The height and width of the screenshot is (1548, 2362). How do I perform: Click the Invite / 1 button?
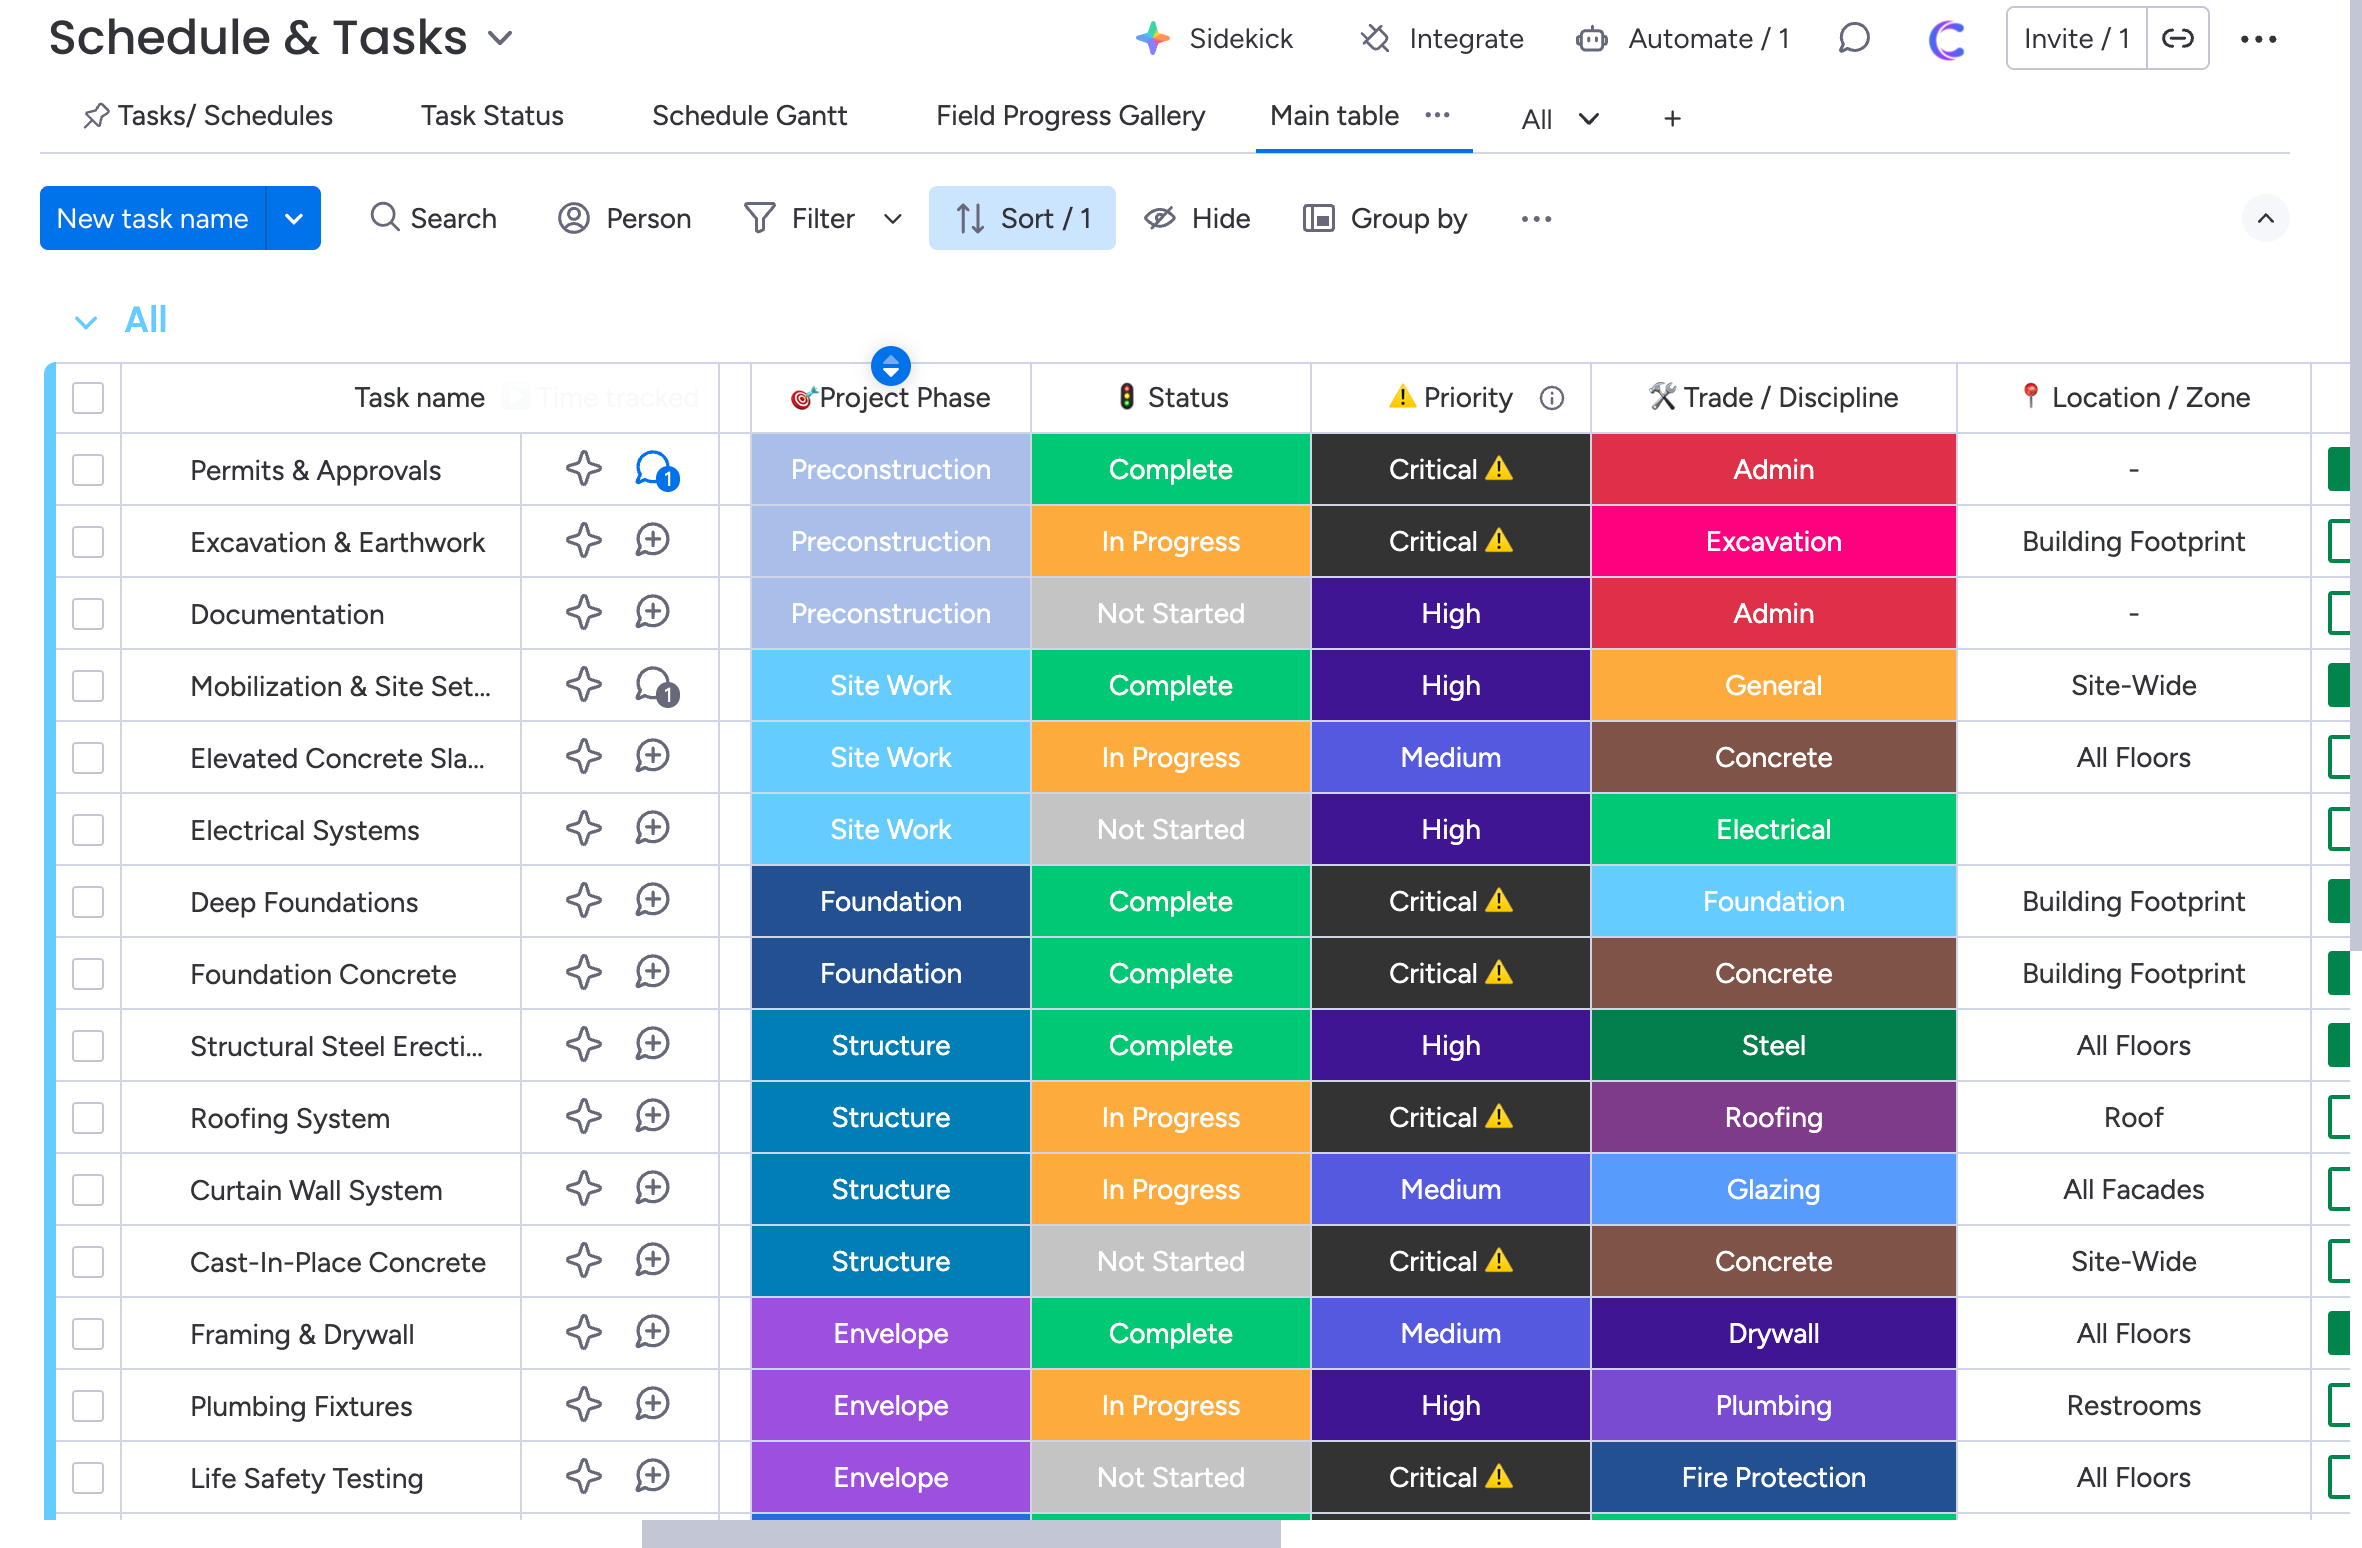(x=2075, y=39)
